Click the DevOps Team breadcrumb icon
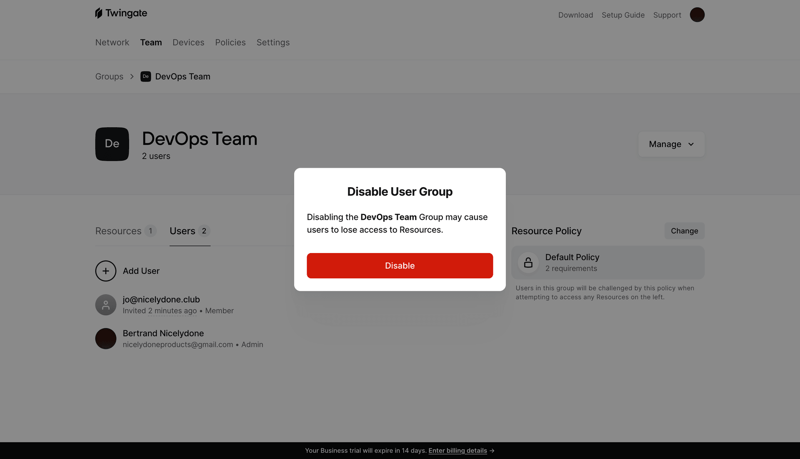Screen dimensions: 800x459 coord(145,76)
